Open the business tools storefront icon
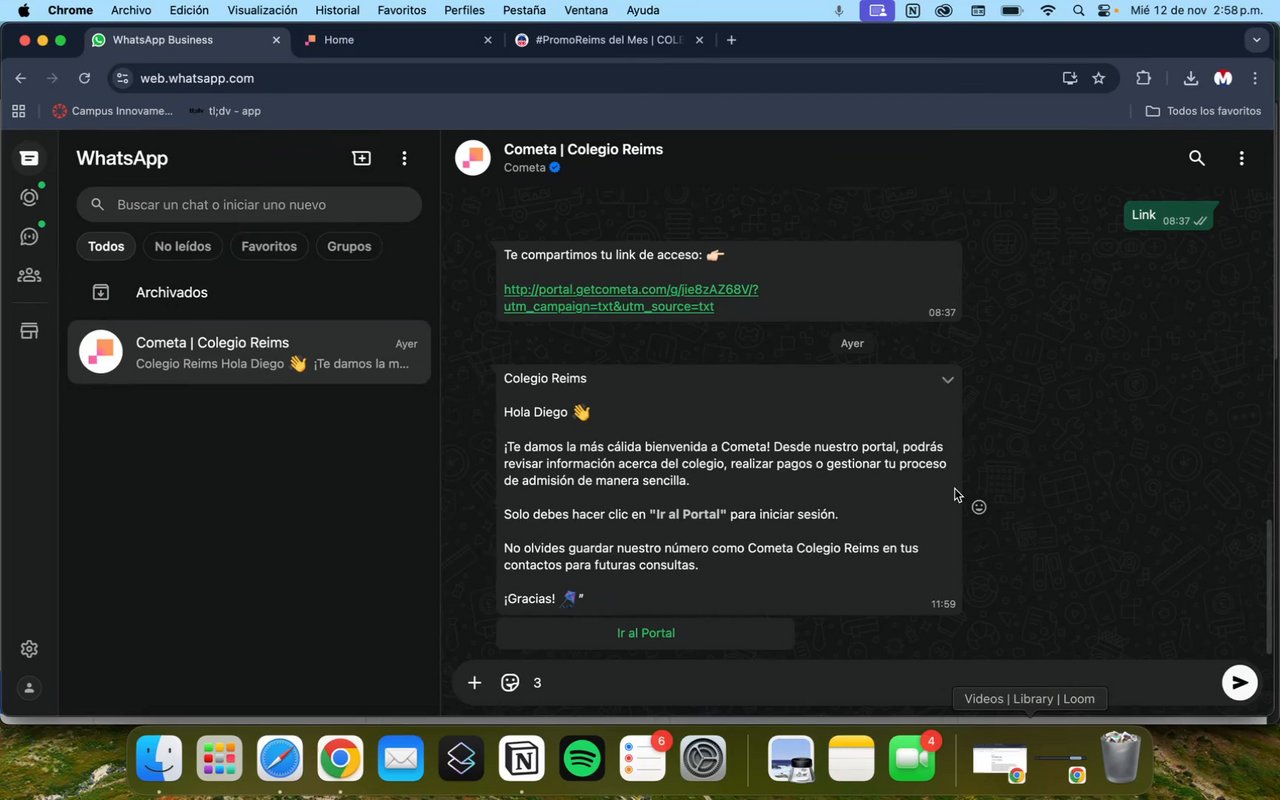Viewport: 1280px width, 800px height. point(29,331)
